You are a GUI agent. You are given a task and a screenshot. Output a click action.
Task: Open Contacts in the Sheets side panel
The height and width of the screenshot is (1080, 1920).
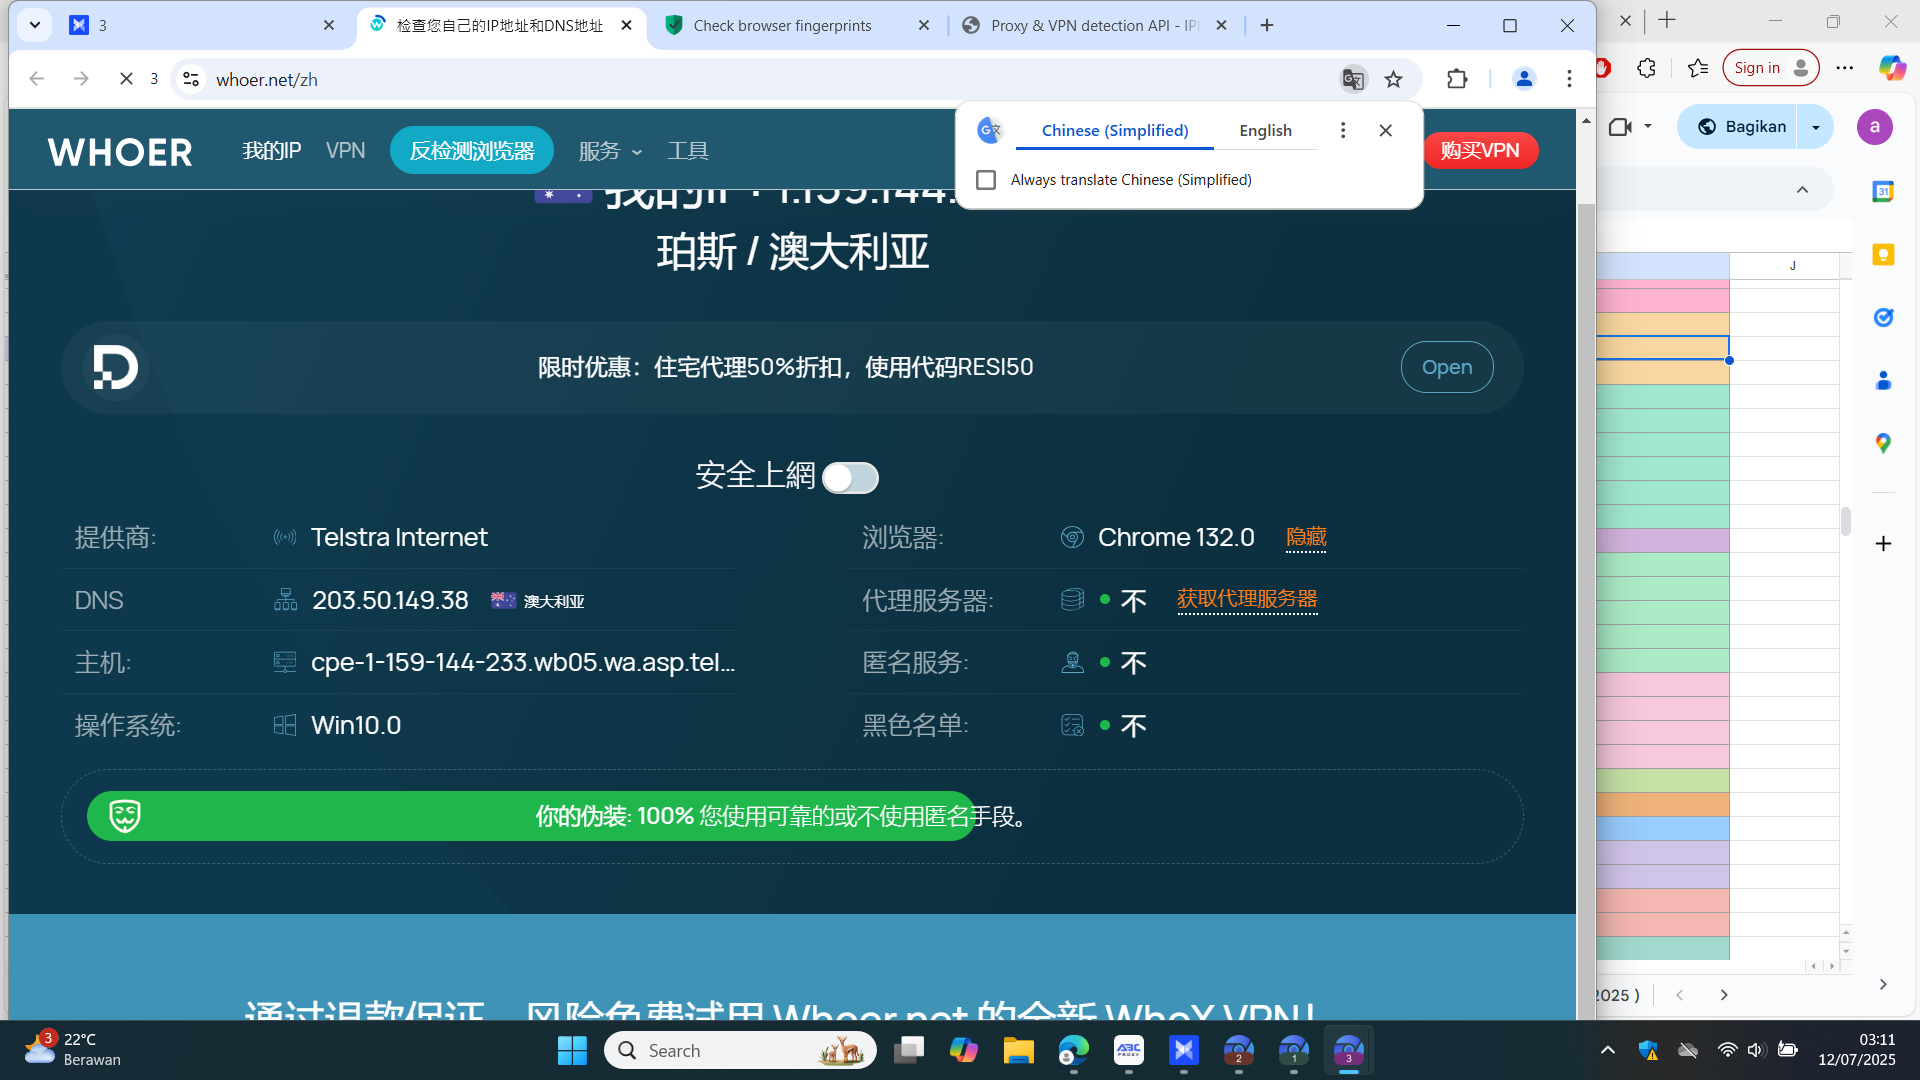[x=1883, y=380]
